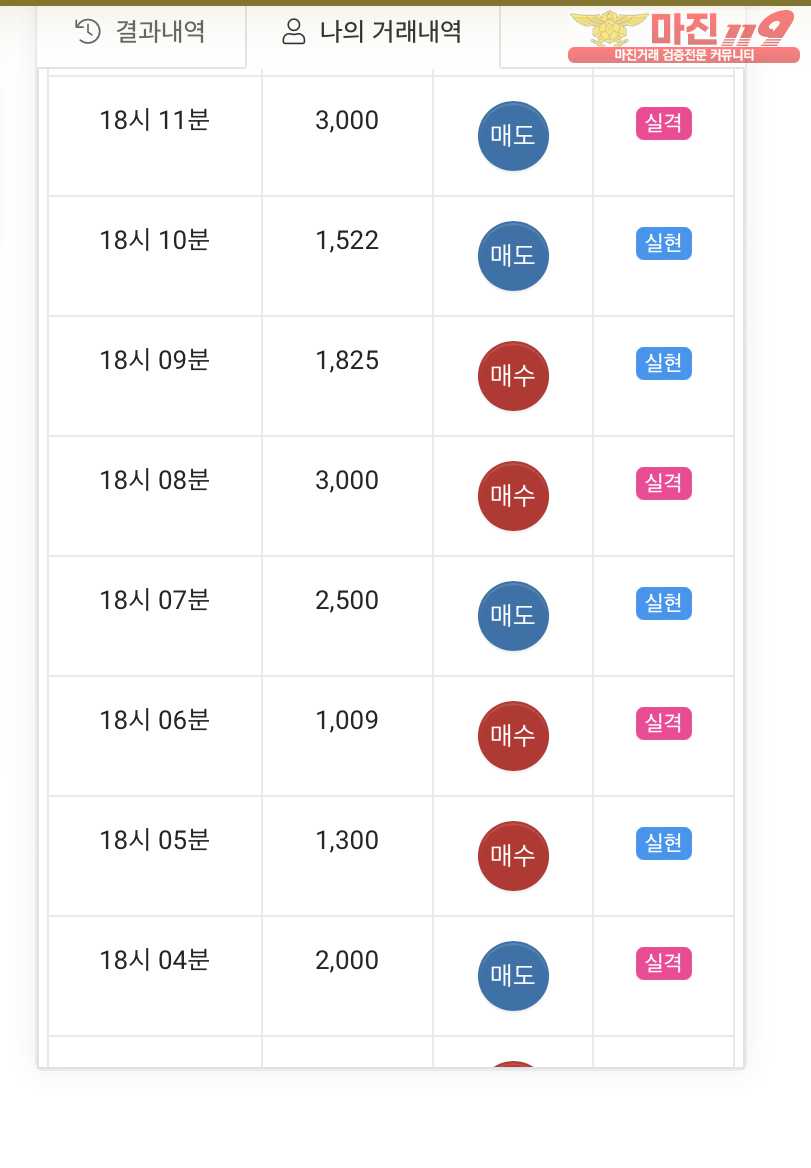The width and height of the screenshot is (811, 1168).
Task: Click 매수 circle for 18시 05분
Action: pos(513,855)
